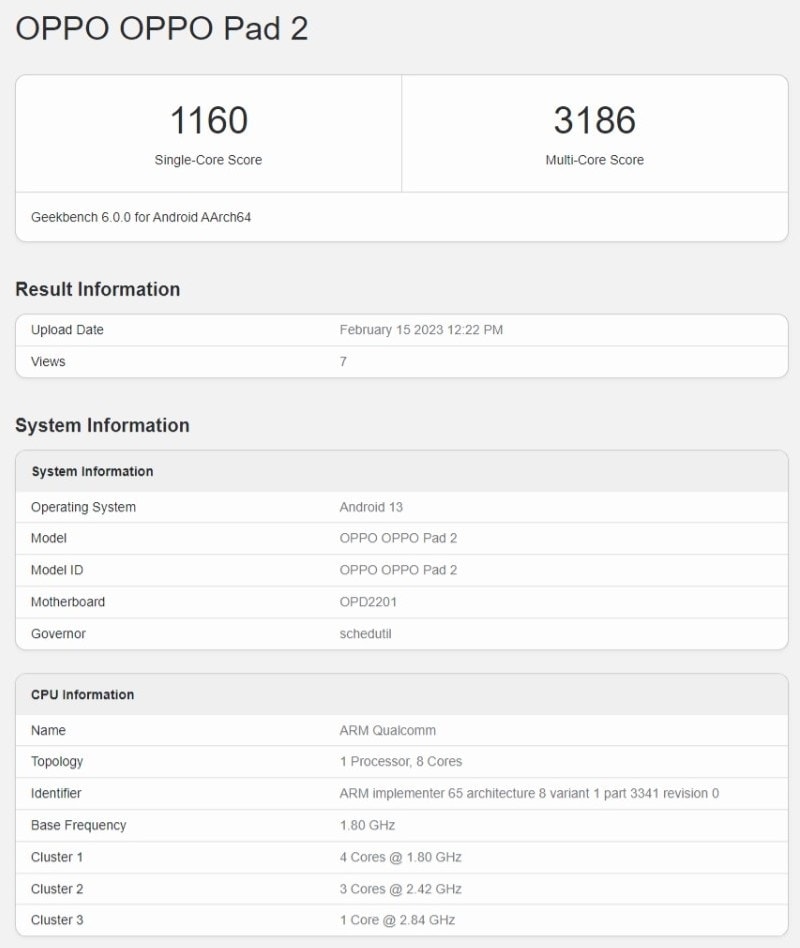Click the System Information table header

coord(92,472)
